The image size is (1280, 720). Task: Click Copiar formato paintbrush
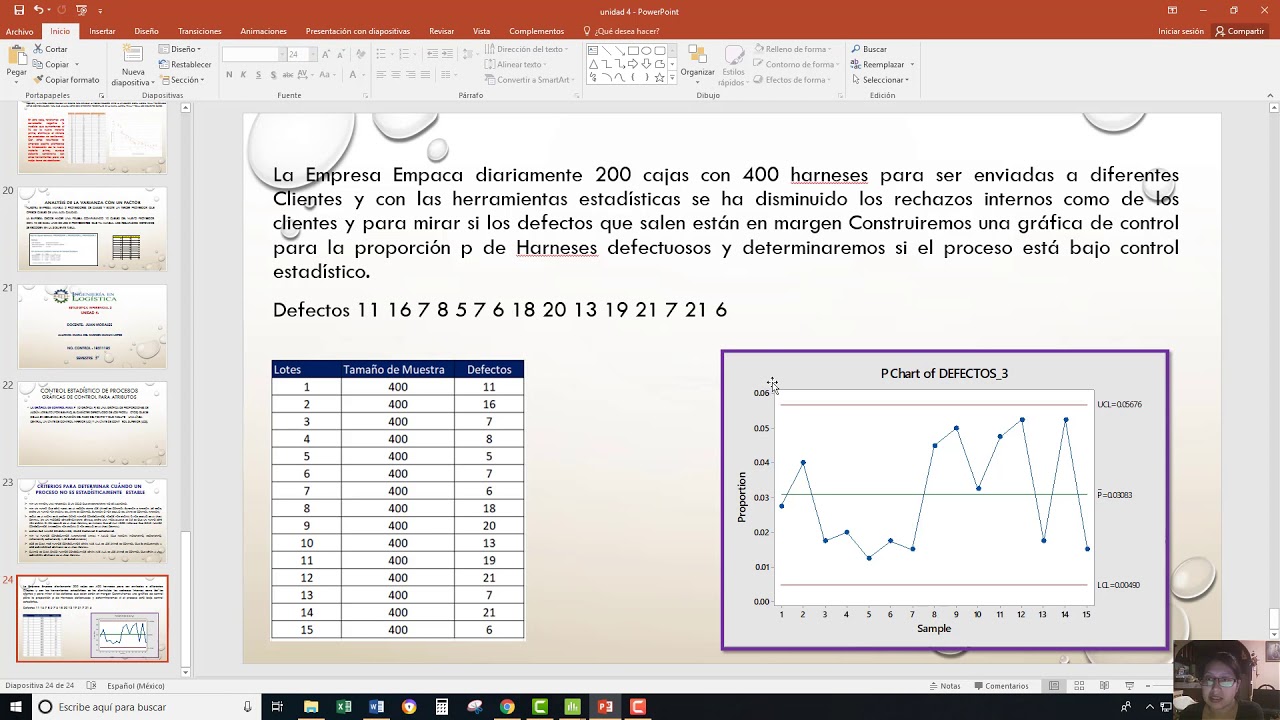click(67, 80)
